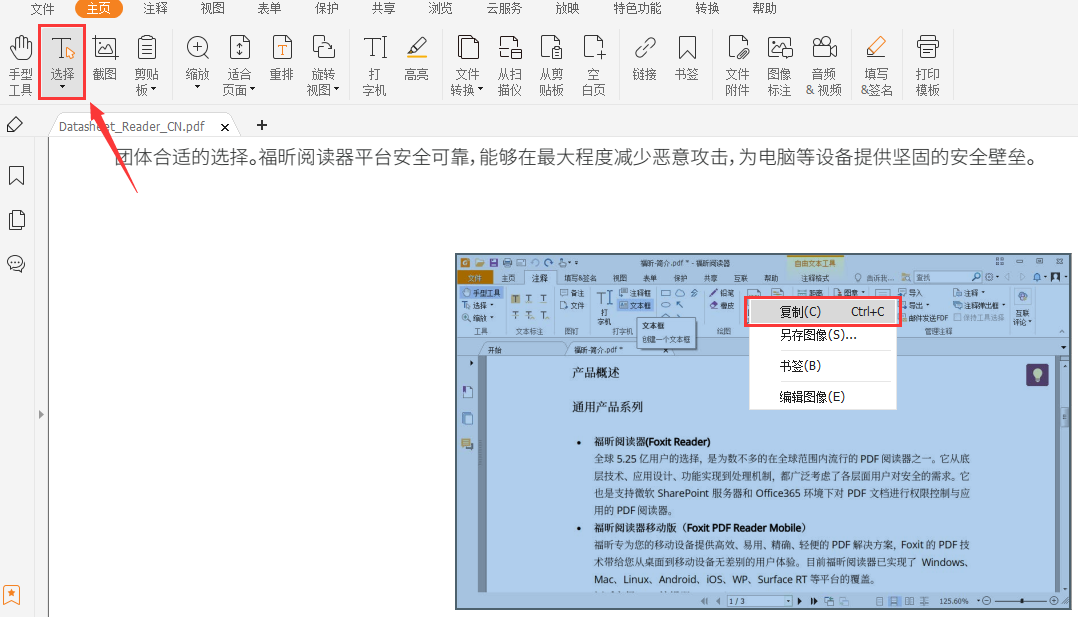The width and height of the screenshot is (1078, 617).
Task: Toggle the page thumbnails sidebar panel
Action: coord(16,219)
